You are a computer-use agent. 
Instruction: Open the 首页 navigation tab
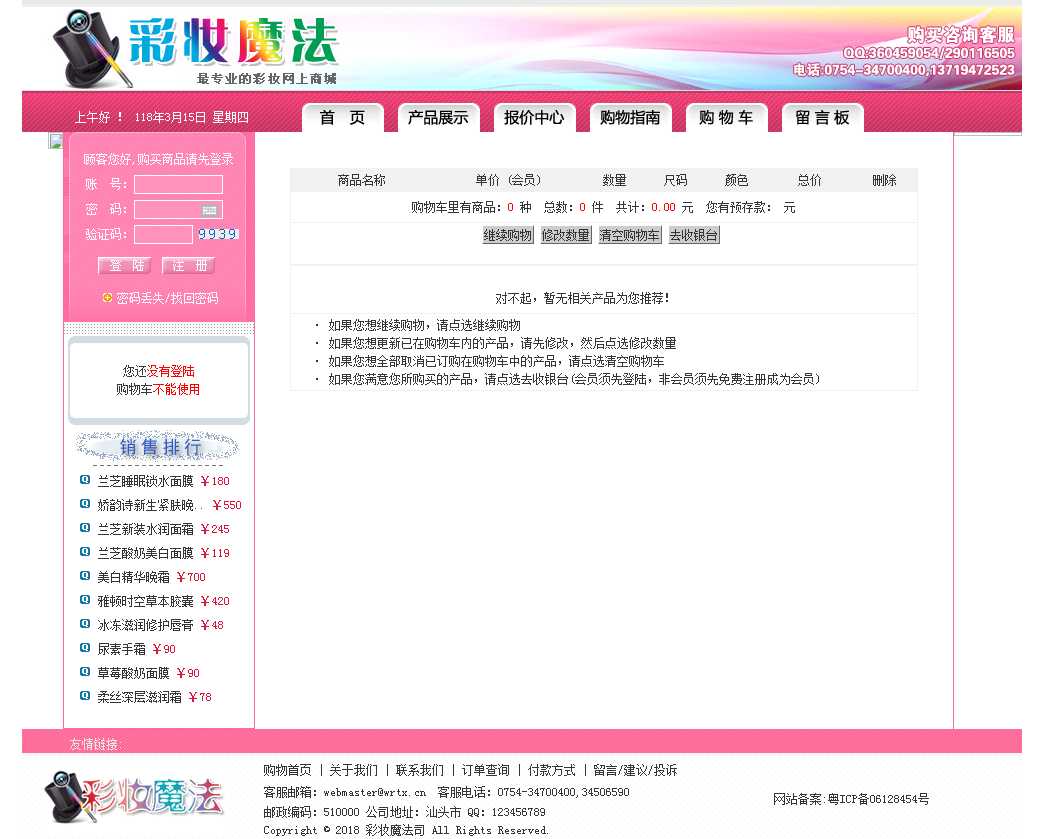(342, 118)
